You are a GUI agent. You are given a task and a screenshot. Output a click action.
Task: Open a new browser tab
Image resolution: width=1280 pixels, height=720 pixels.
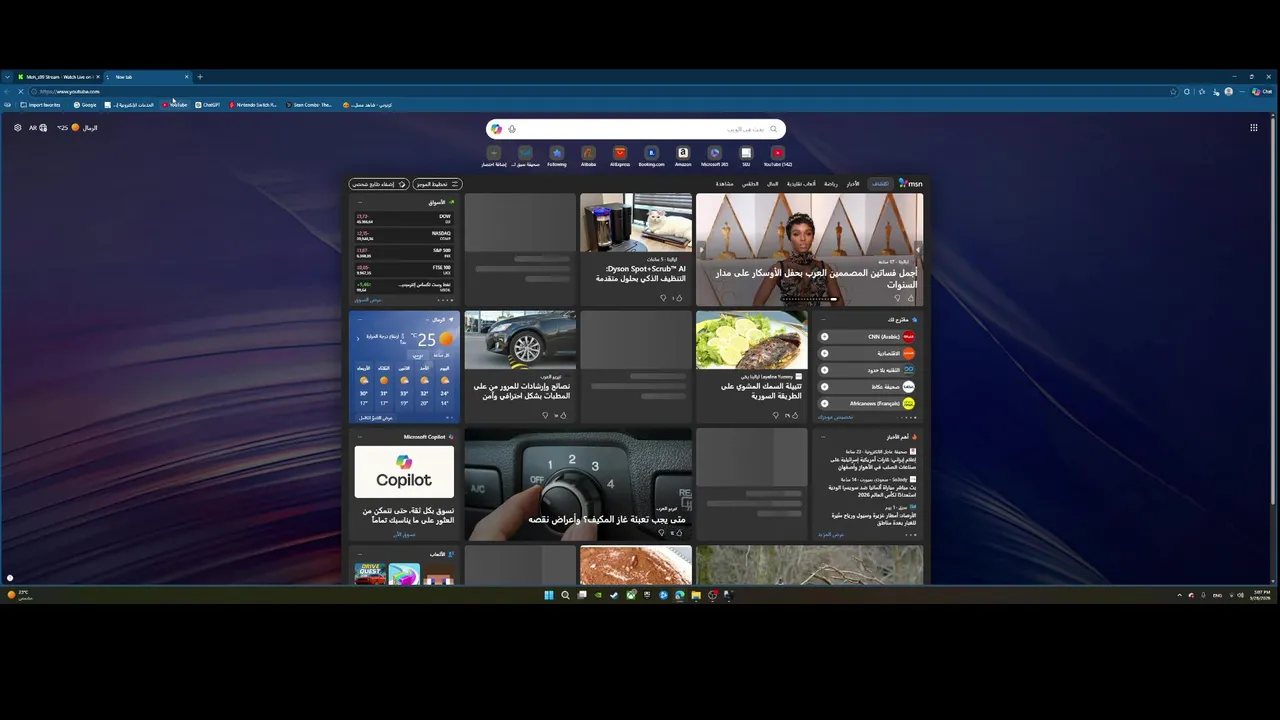tap(199, 77)
